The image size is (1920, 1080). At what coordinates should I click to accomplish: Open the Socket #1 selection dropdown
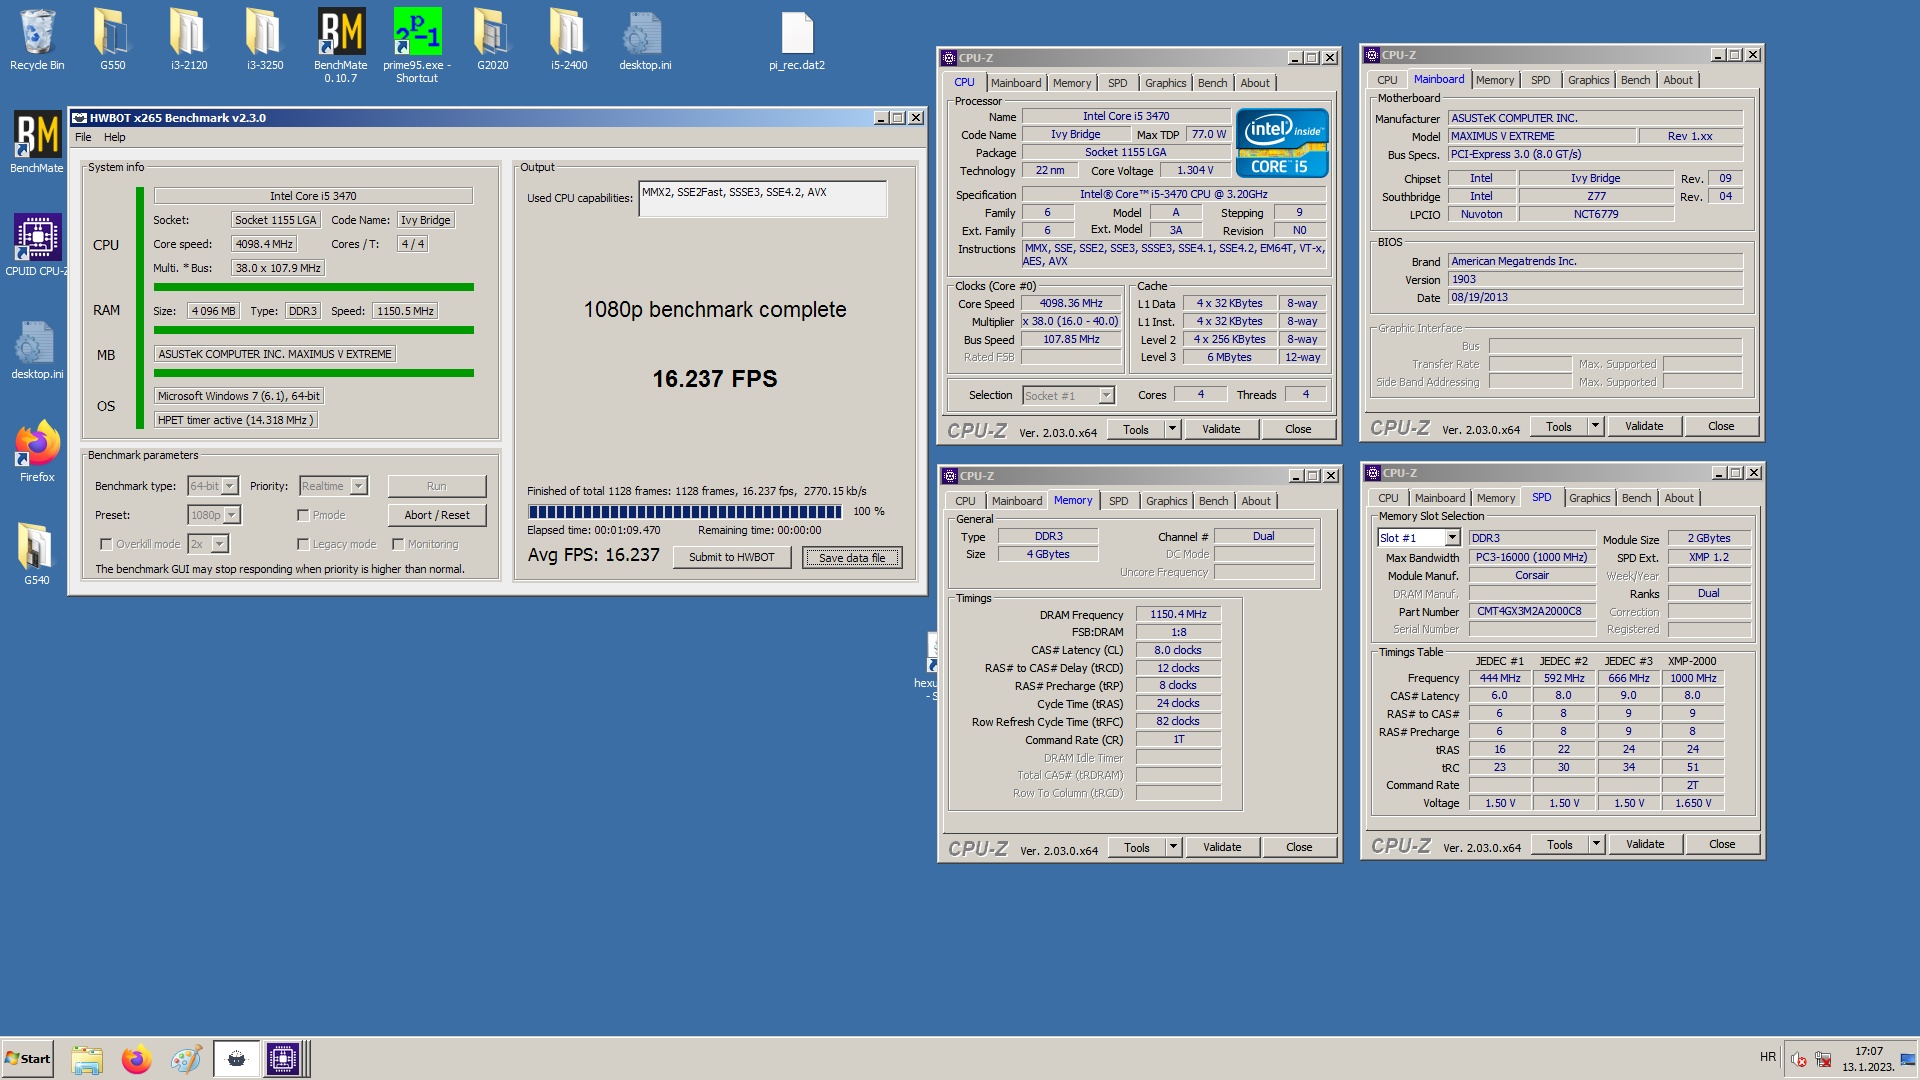pos(1068,396)
